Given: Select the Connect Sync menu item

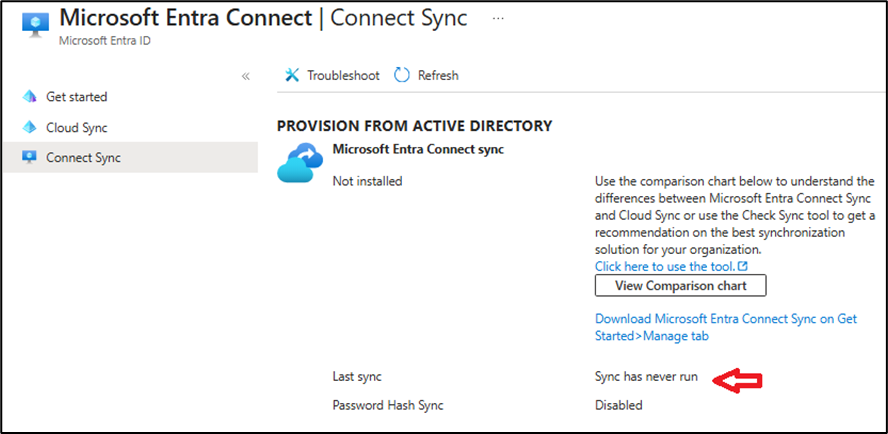Looking at the screenshot, I should (83, 158).
